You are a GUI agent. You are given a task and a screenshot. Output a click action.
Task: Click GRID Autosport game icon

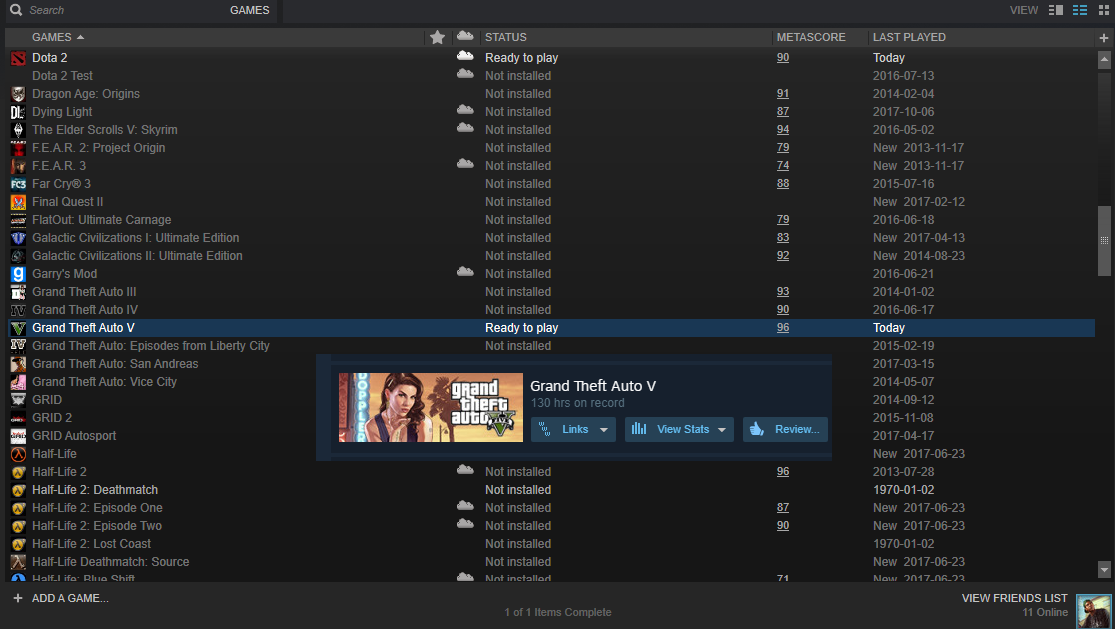(18, 436)
